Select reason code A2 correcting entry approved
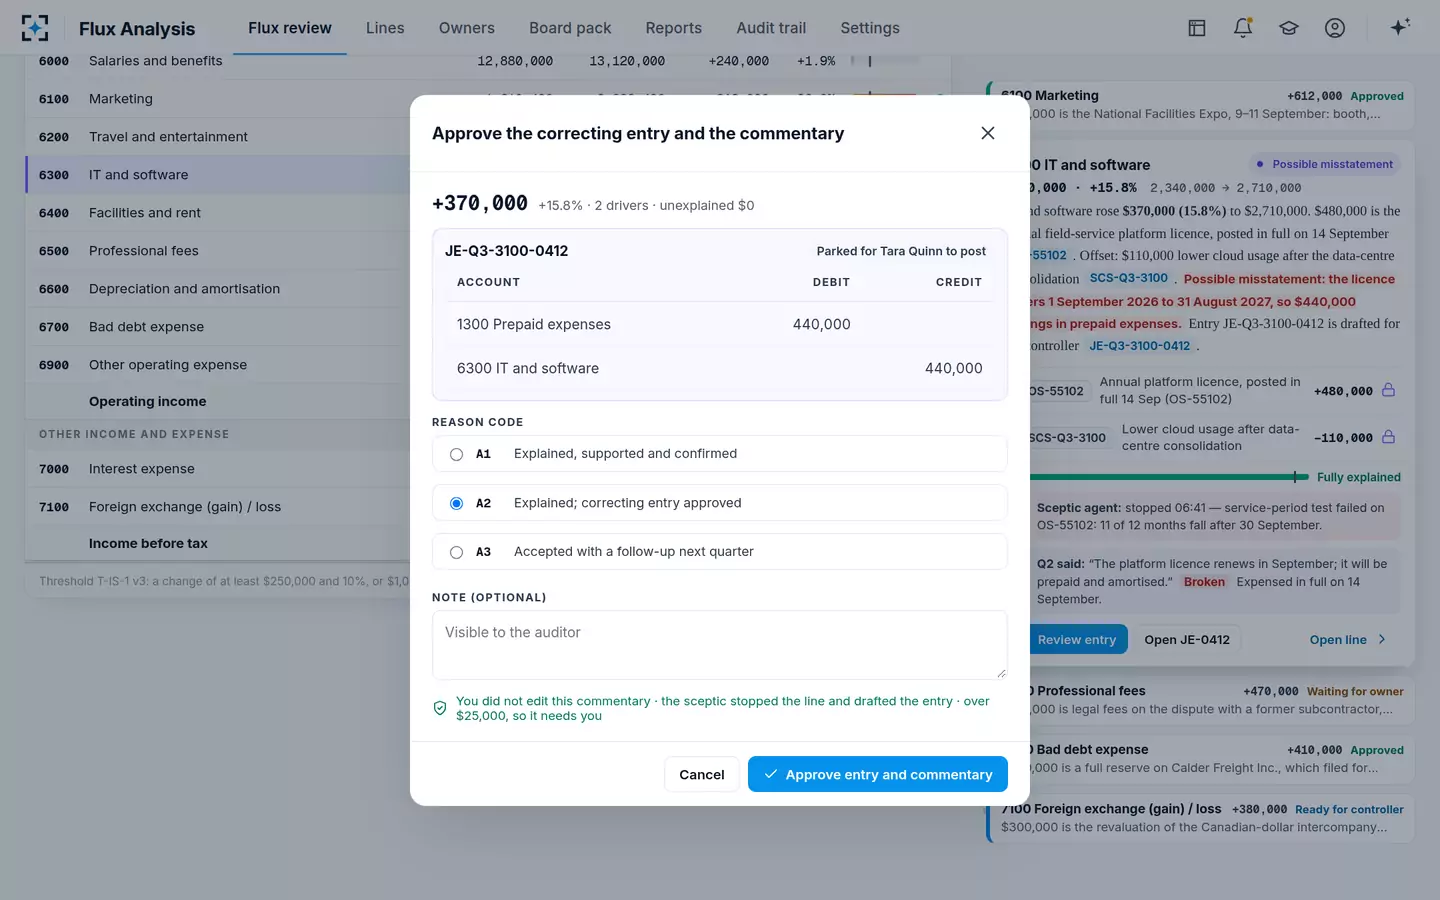1440x900 pixels. click(x=720, y=503)
